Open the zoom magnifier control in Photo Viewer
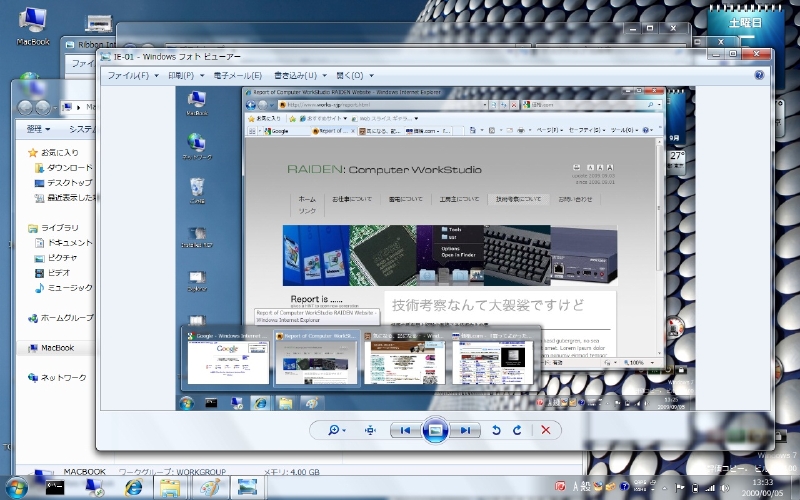 336,430
